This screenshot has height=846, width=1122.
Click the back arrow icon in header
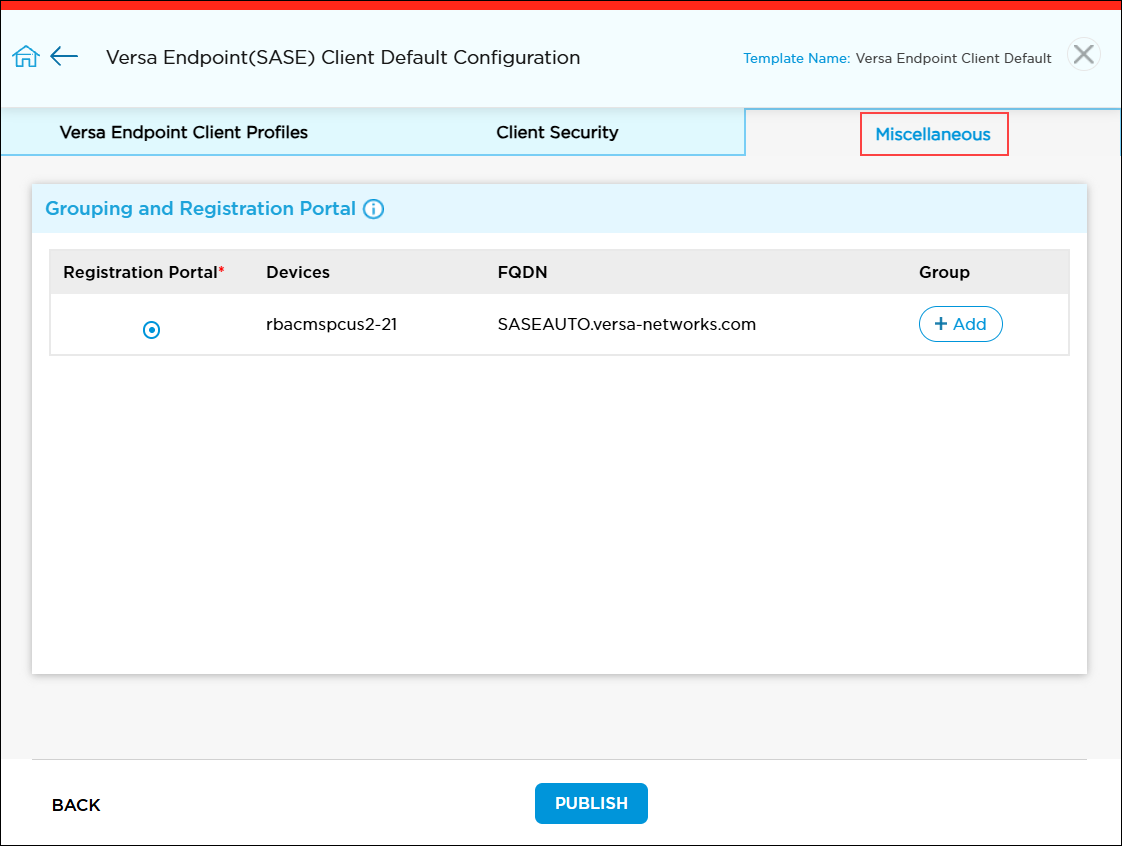pyautogui.click(x=64, y=56)
